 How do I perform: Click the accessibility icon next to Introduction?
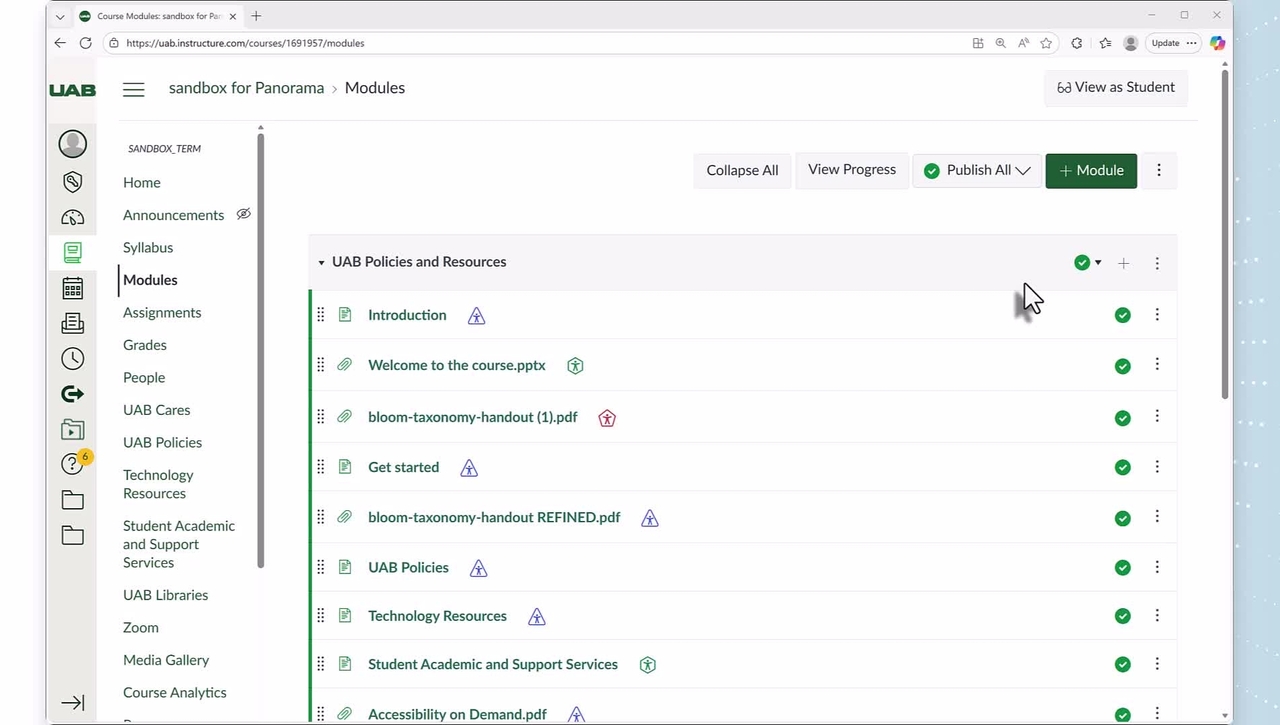[x=476, y=316]
